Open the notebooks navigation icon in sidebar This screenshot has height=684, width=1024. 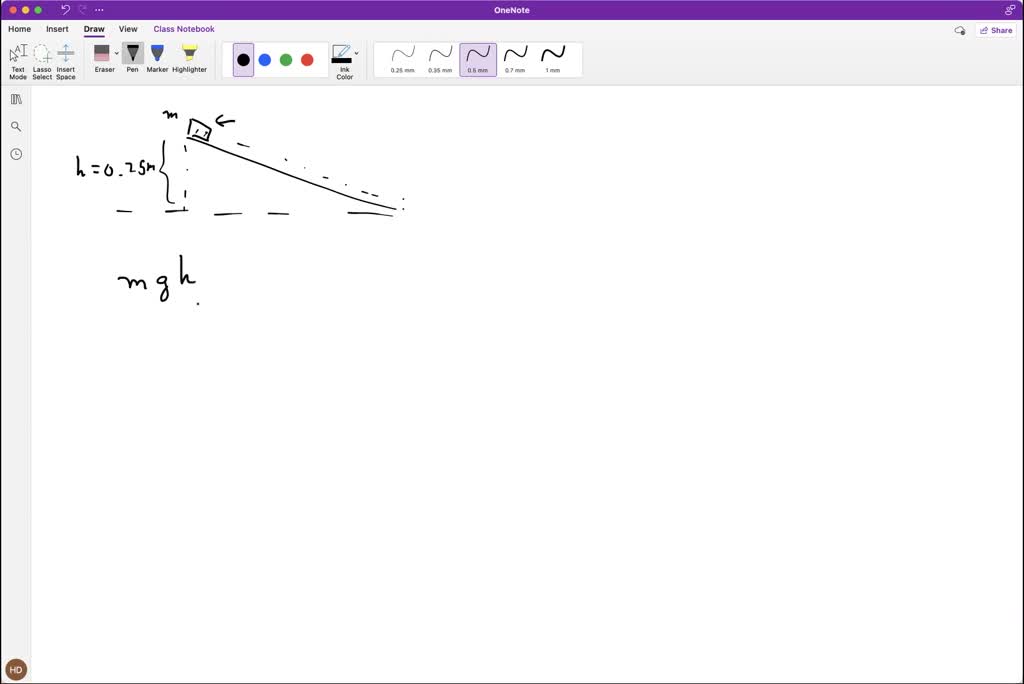(x=16, y=100)
